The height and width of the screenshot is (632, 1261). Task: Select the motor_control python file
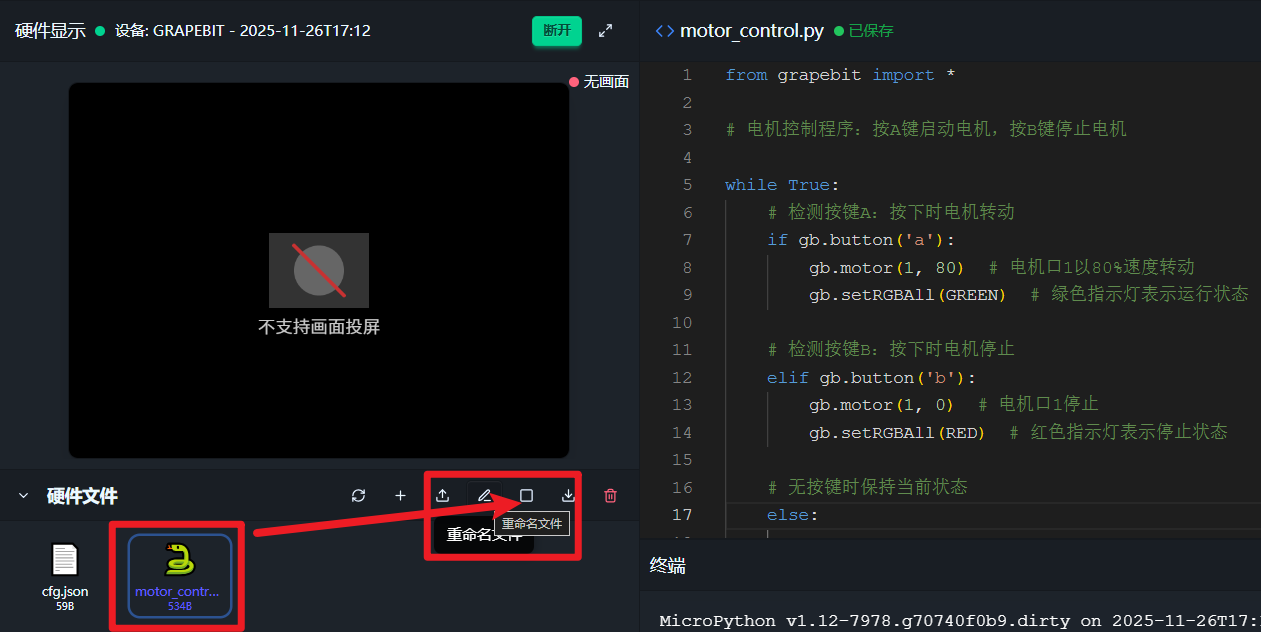(x=179, y=575)
